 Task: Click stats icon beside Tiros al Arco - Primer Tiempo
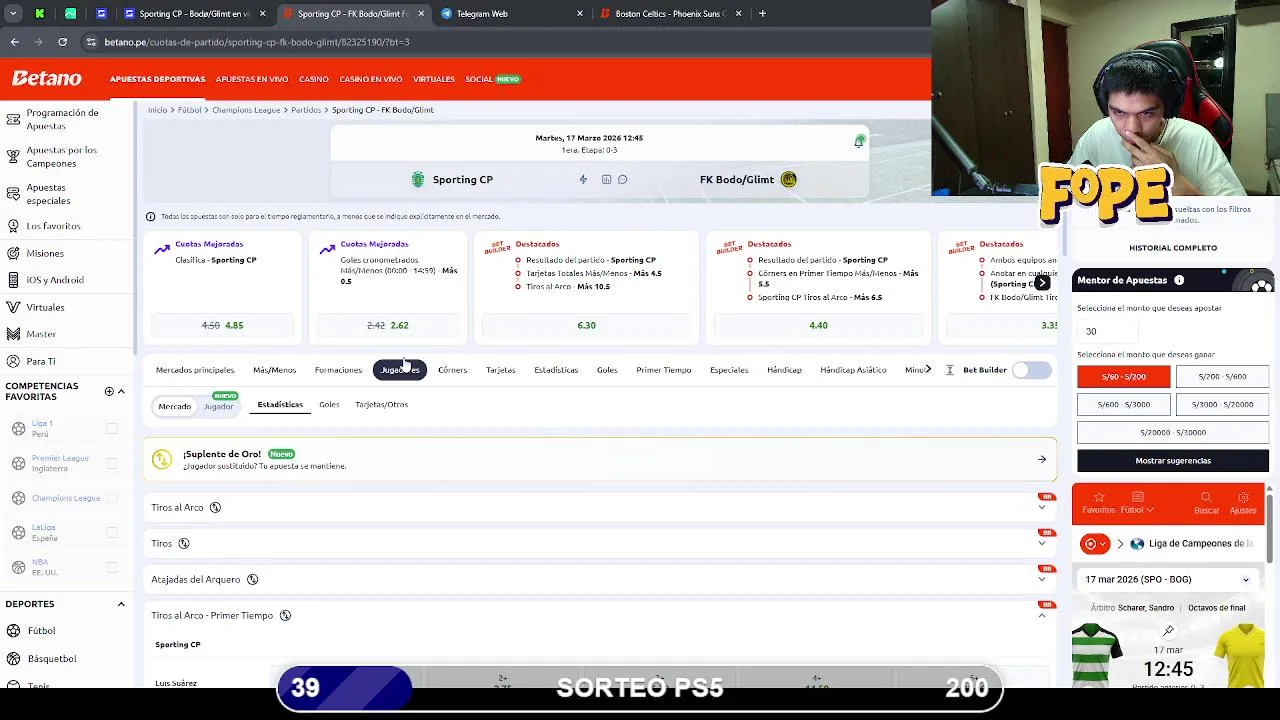(285, 615)
